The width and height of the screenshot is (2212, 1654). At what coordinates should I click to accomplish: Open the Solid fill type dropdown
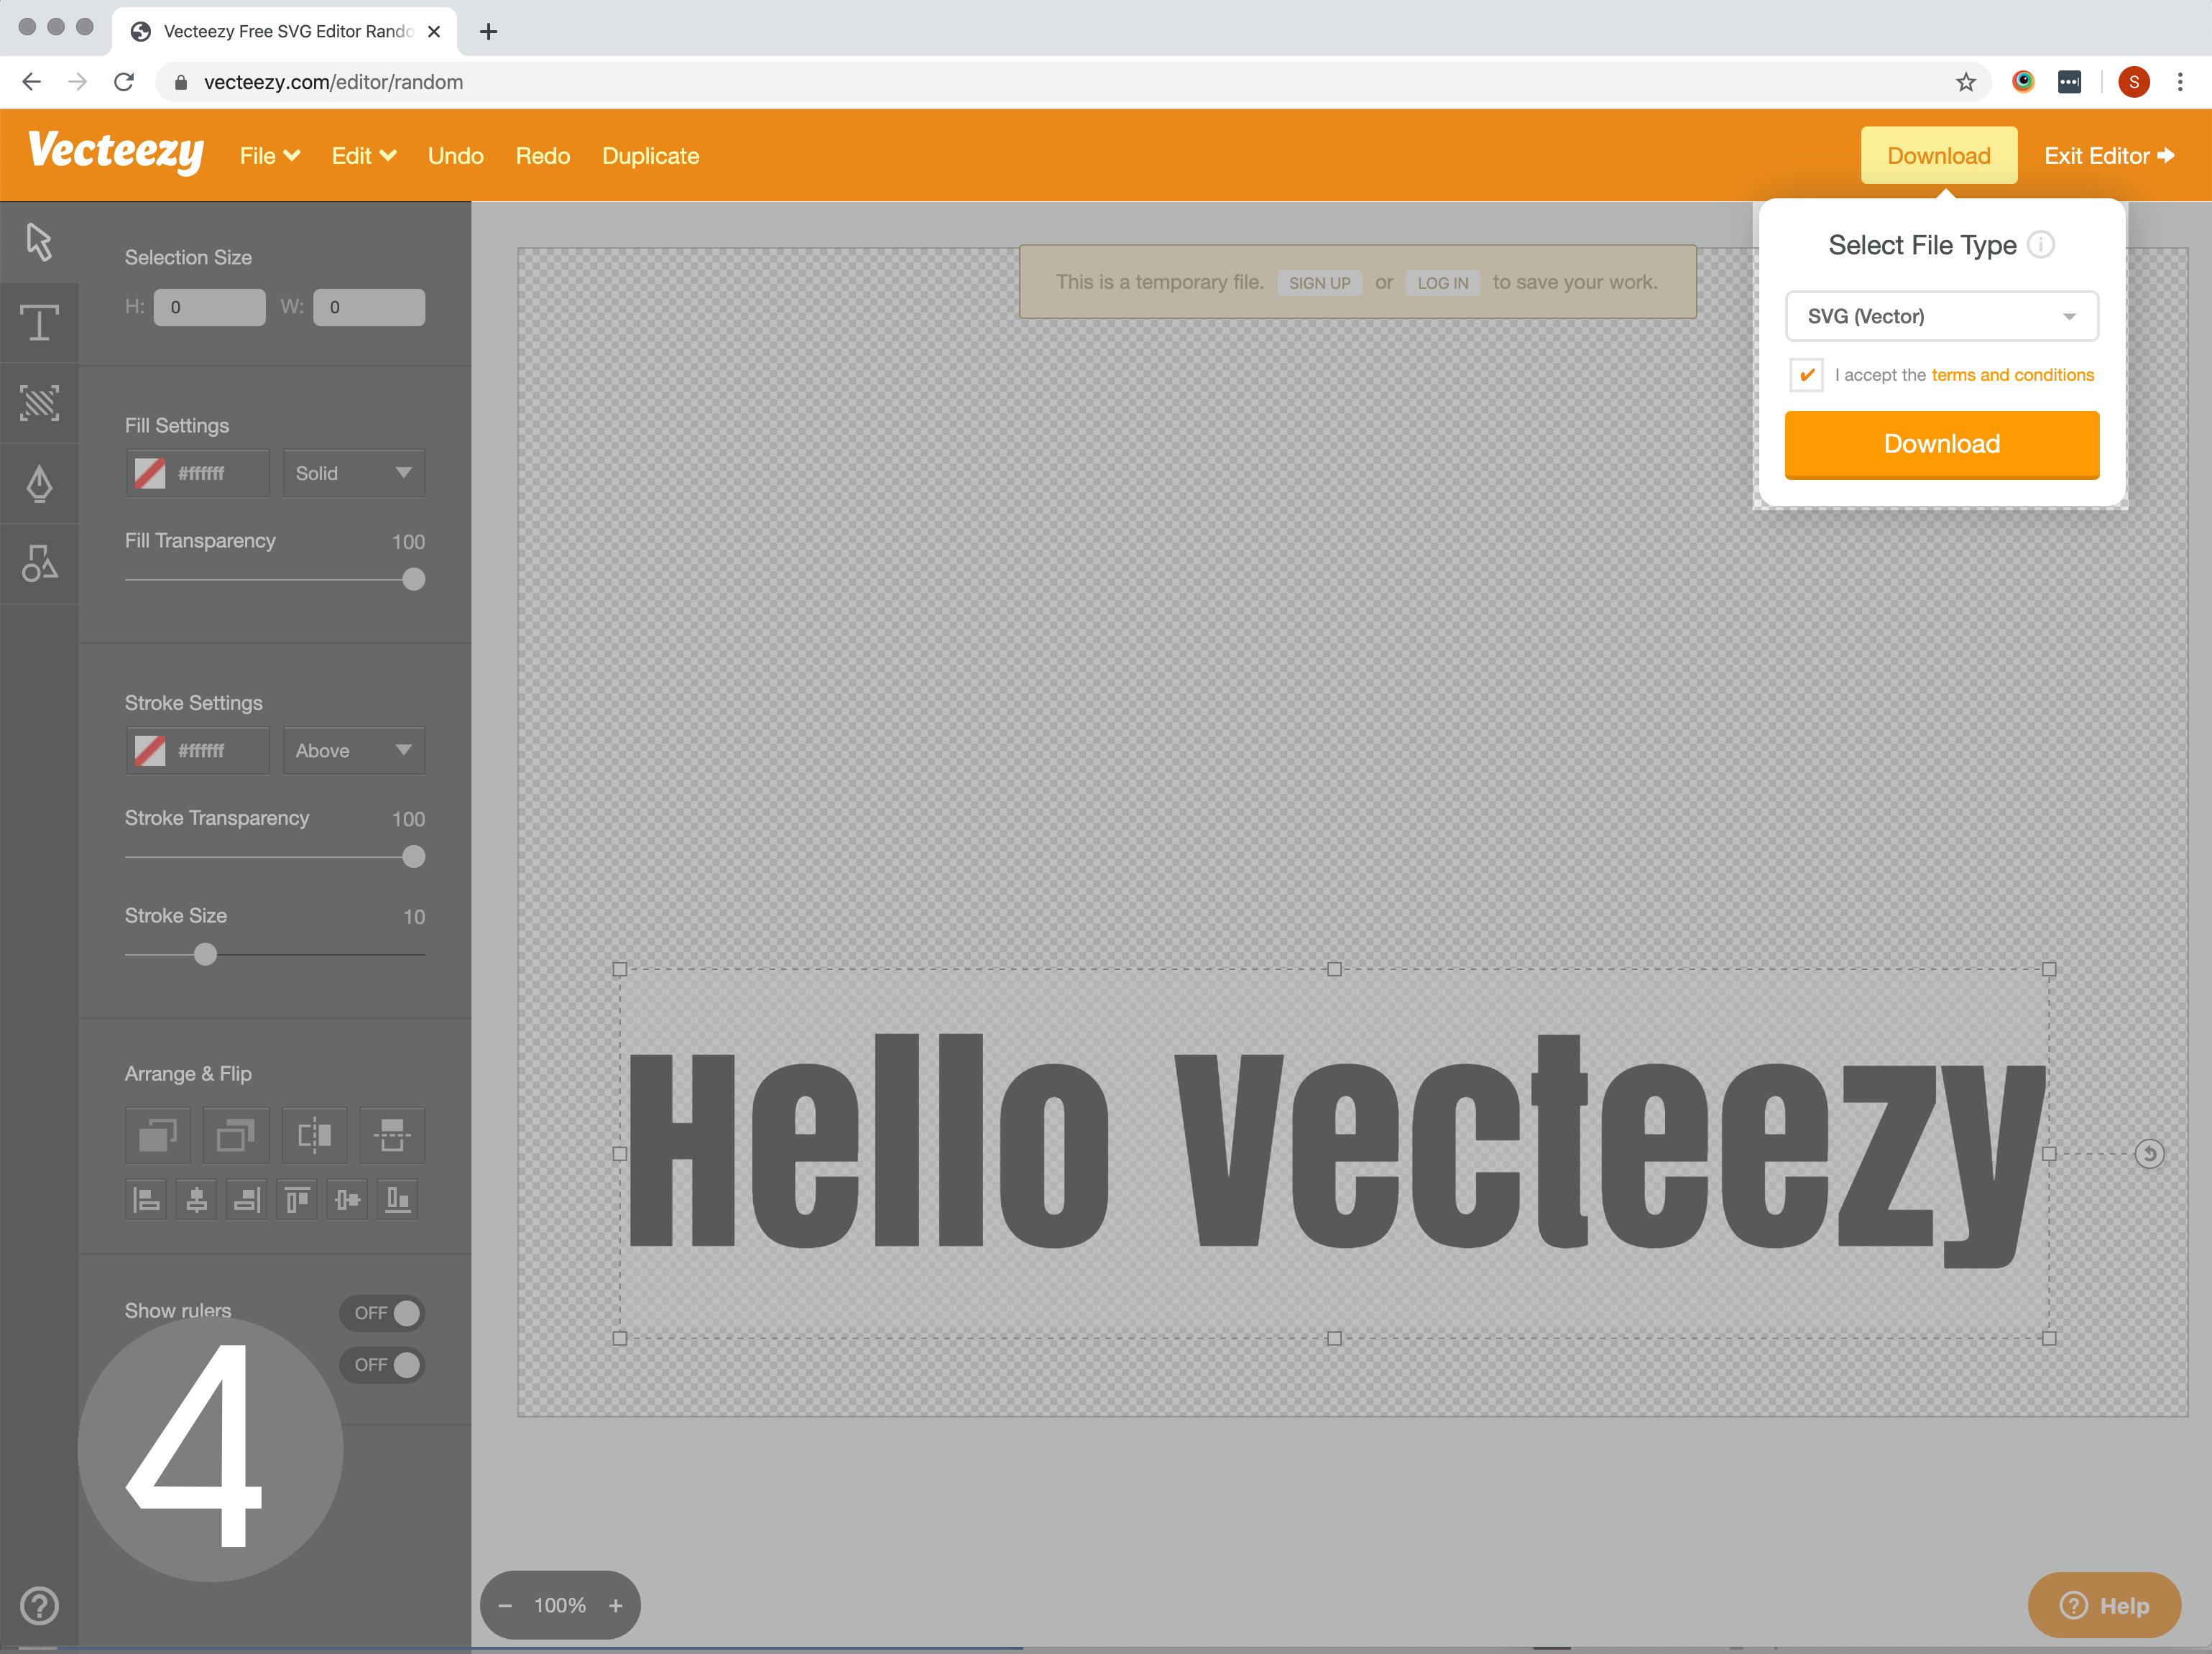click(x=353, y=473)
